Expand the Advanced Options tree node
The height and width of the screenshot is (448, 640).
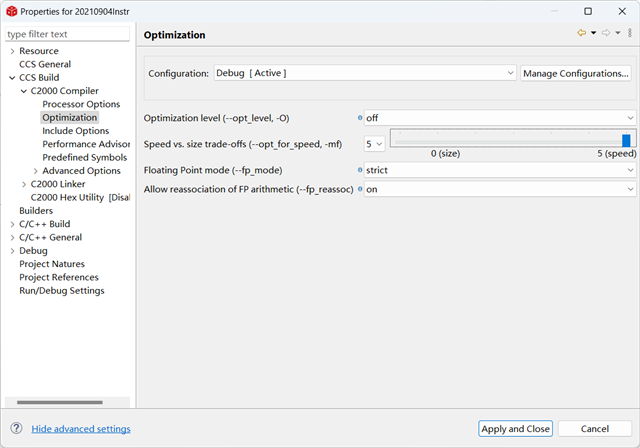click(36, 170)
